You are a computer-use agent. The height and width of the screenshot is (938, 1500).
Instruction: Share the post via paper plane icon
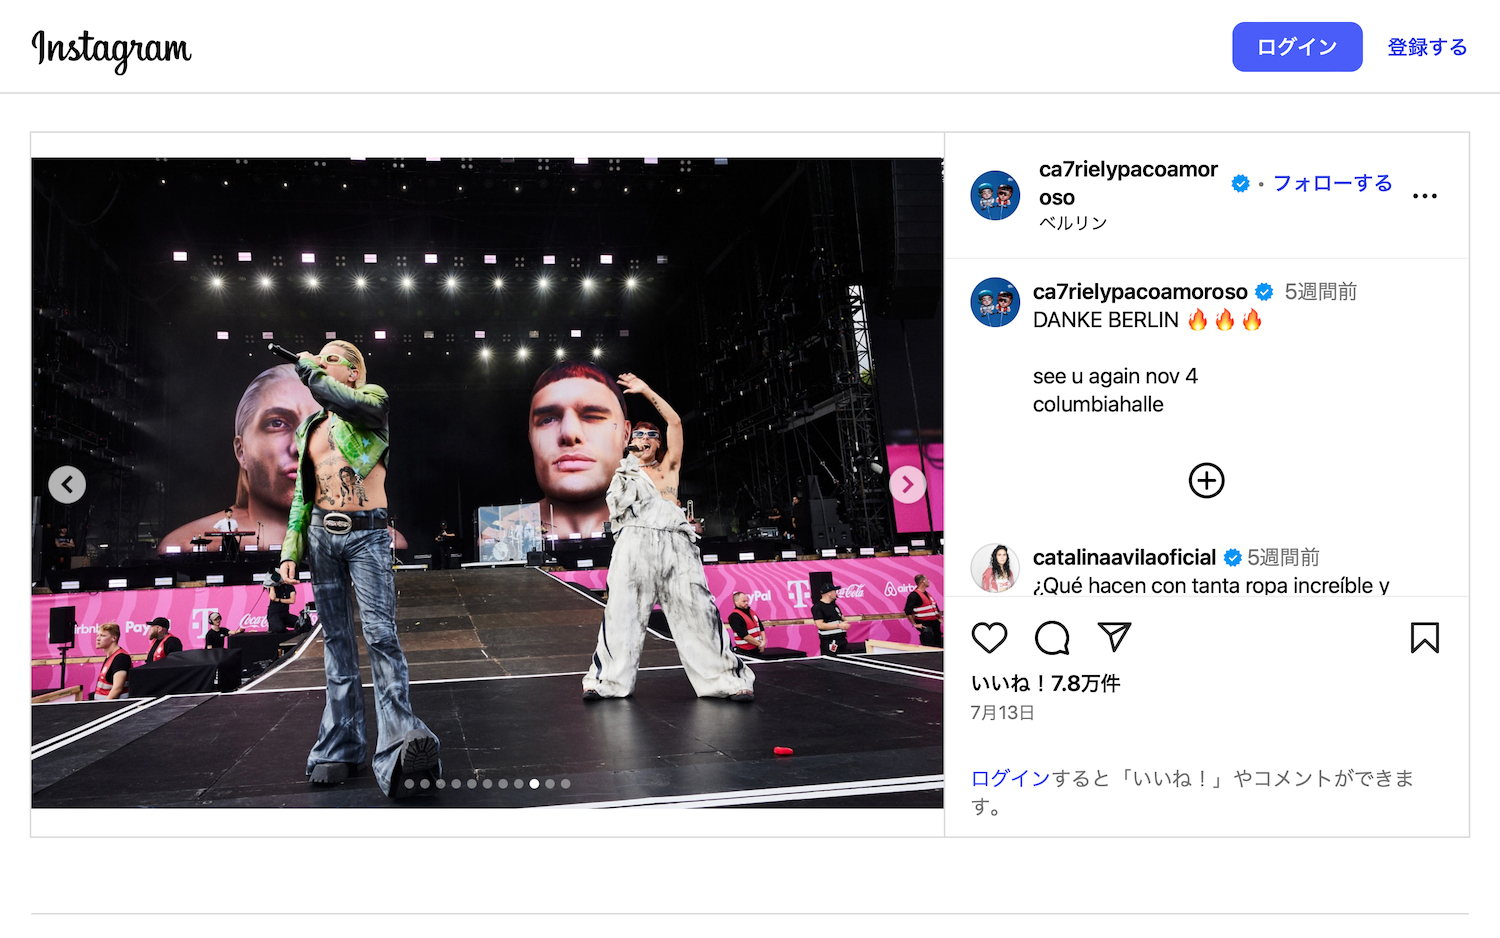[x=1114, y=637]
